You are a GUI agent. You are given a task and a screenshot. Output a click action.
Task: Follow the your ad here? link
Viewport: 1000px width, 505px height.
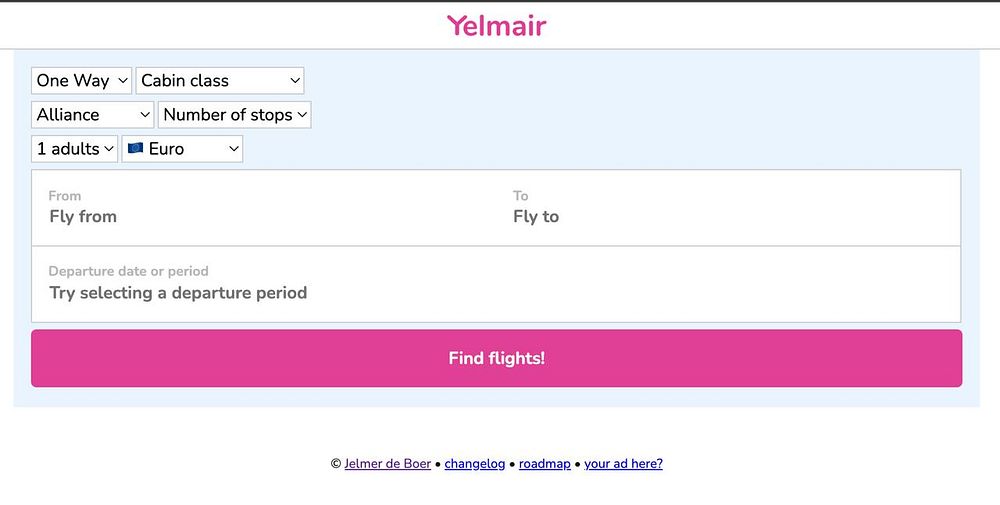coord(623,464)
